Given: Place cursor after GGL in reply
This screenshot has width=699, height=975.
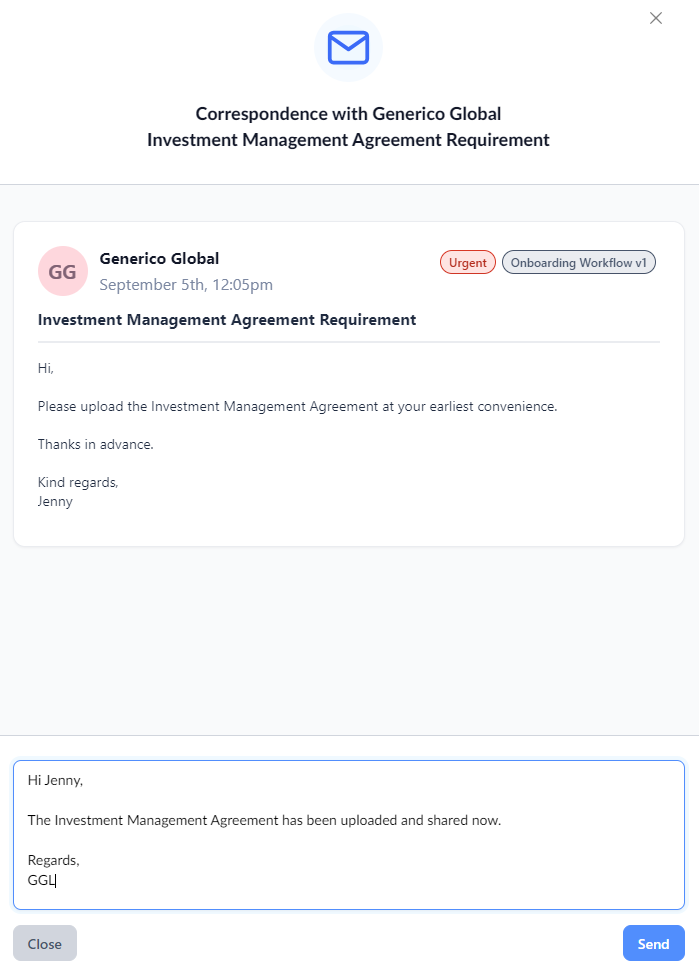Looking at the screenshot, I should (x=56, y=880).
